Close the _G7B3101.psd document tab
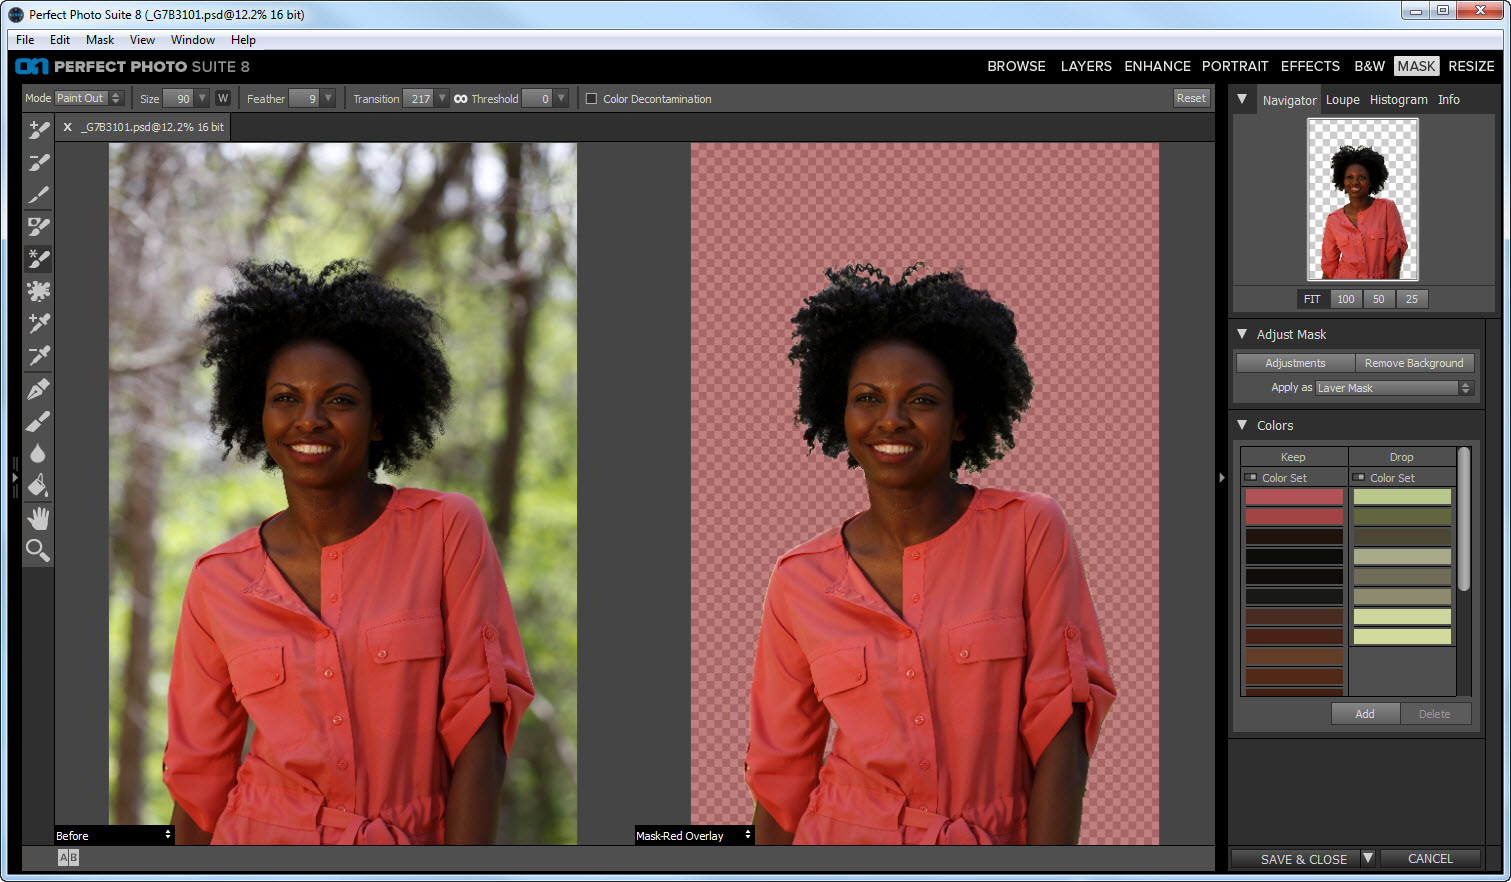This screenshot has width=1511, height=882. (67, 127)
